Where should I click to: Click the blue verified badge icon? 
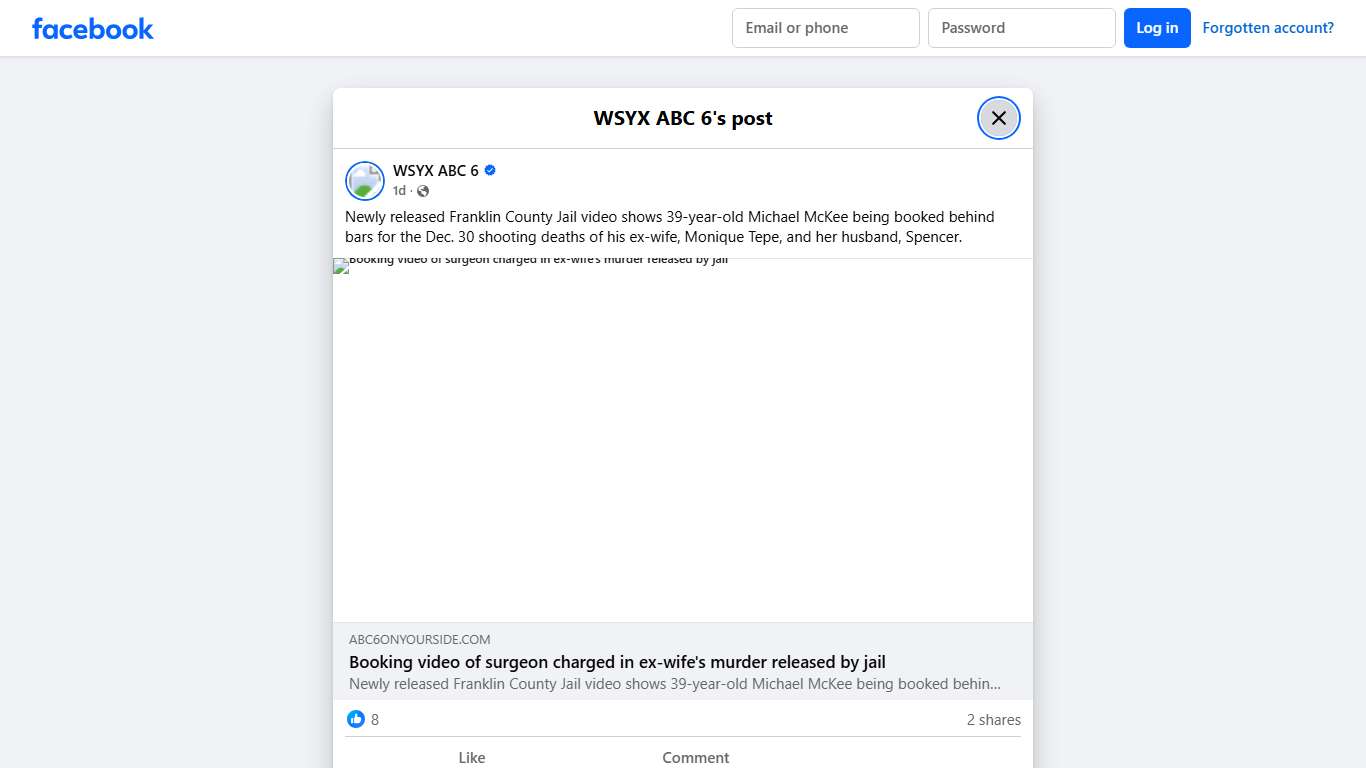coord(490,170)
